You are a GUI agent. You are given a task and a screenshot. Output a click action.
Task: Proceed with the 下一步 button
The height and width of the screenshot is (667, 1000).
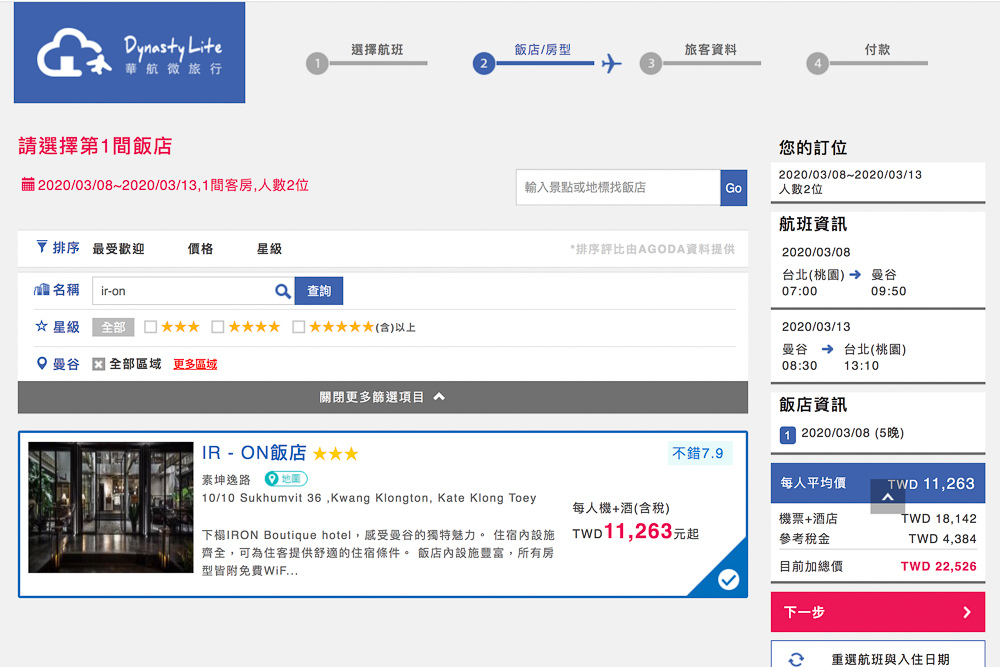click(878, 612)
